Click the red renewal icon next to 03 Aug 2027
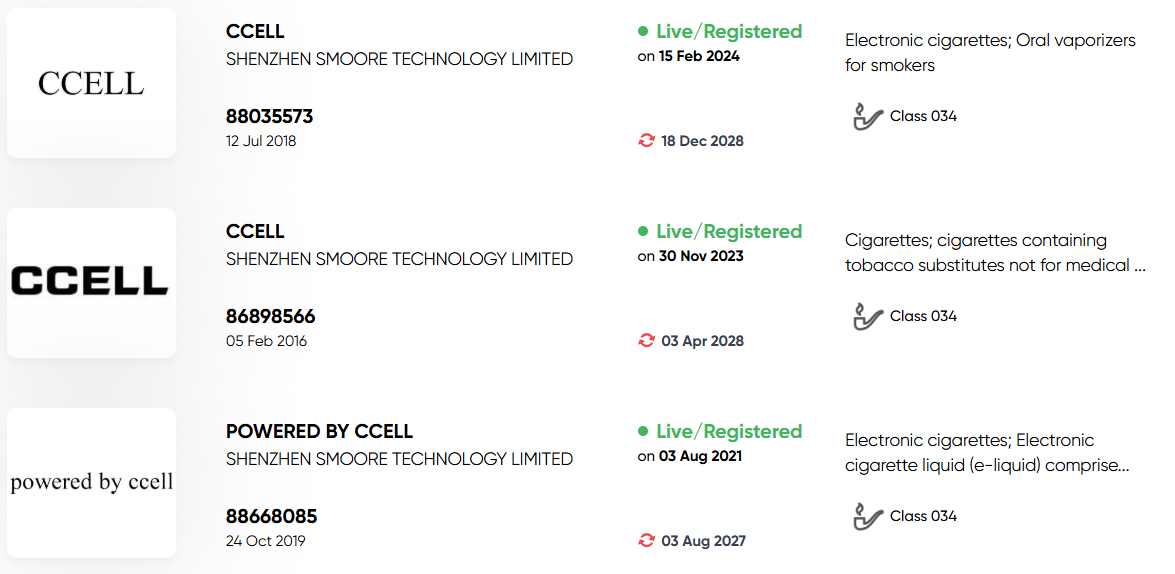The width and height of the screenshot is (1175, 574). (646, 540)
